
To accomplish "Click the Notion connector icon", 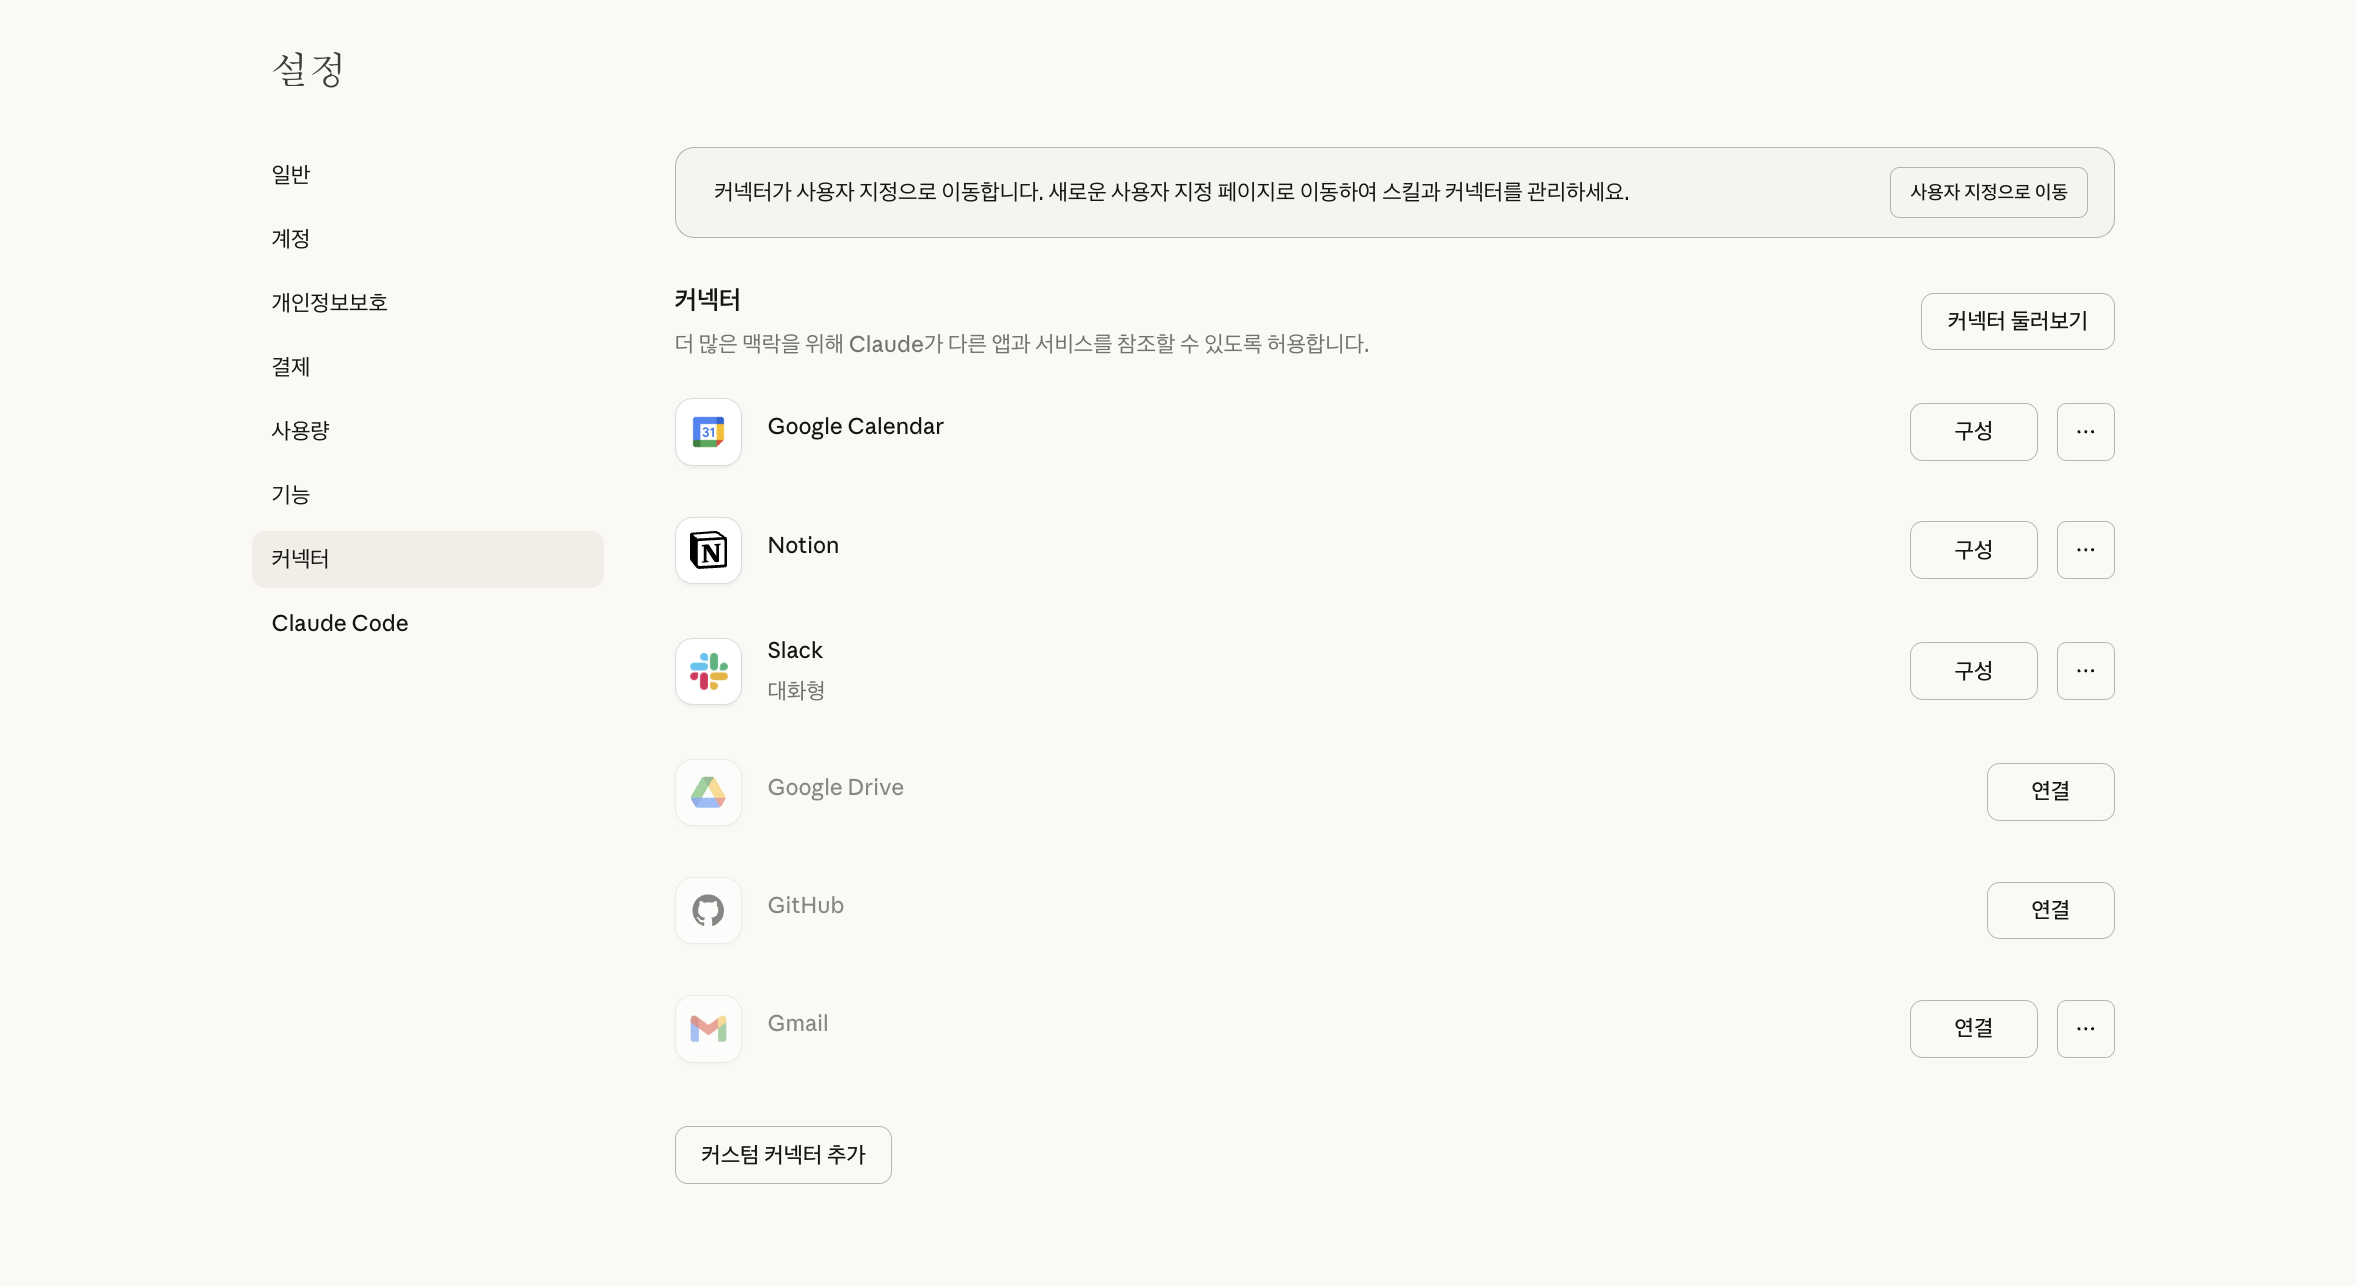I will point(708,550).
